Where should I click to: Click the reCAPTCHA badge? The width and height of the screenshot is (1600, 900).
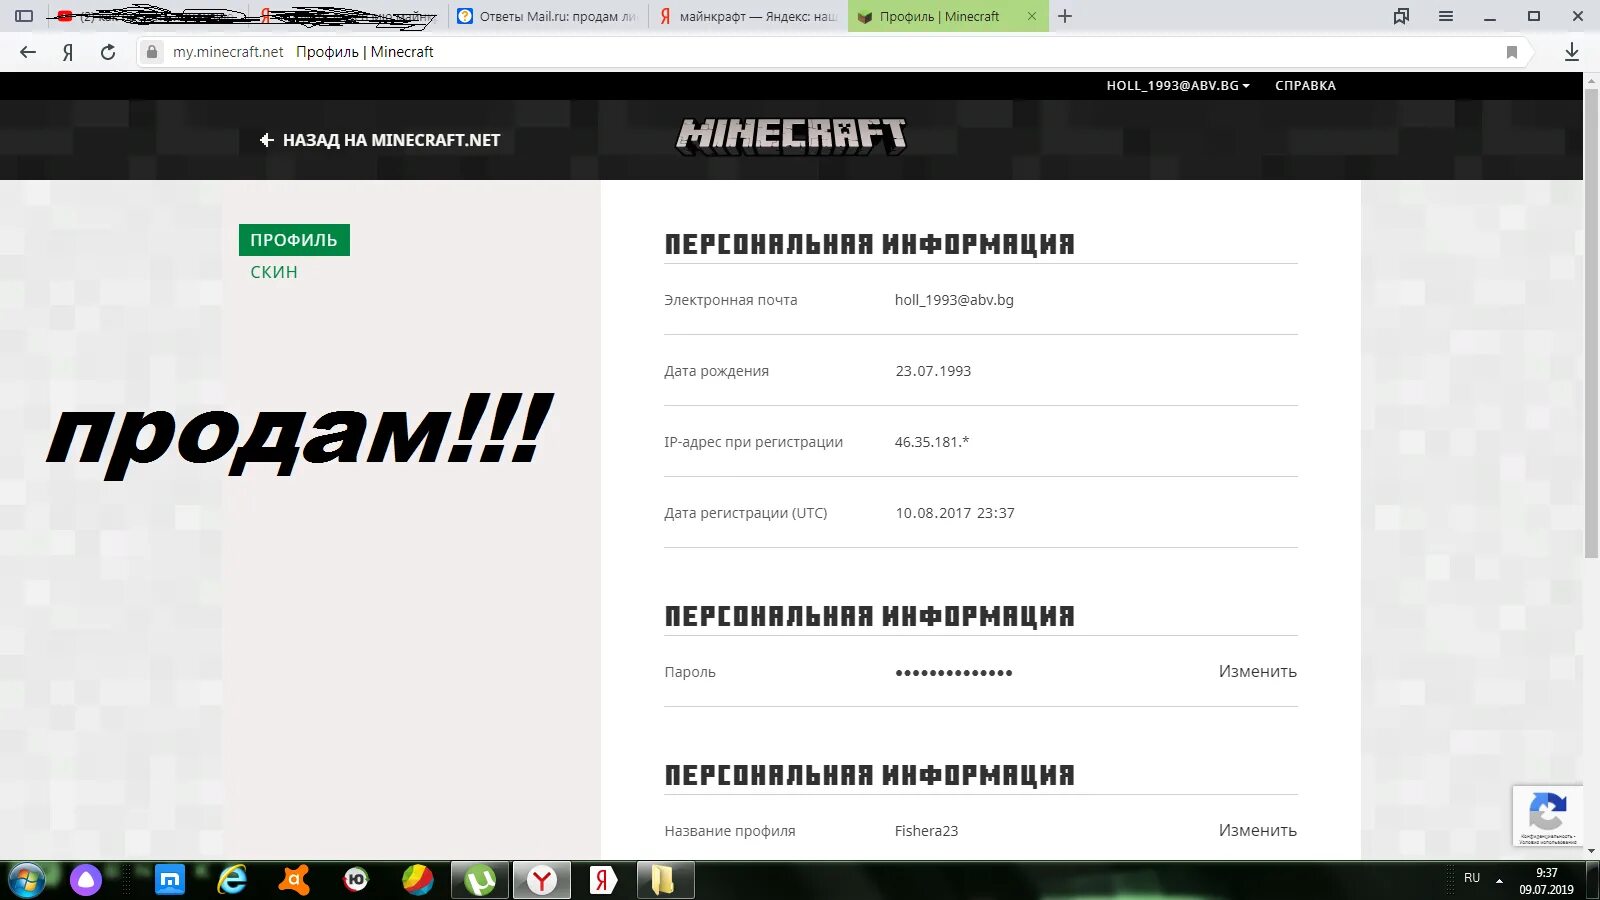1548,816
